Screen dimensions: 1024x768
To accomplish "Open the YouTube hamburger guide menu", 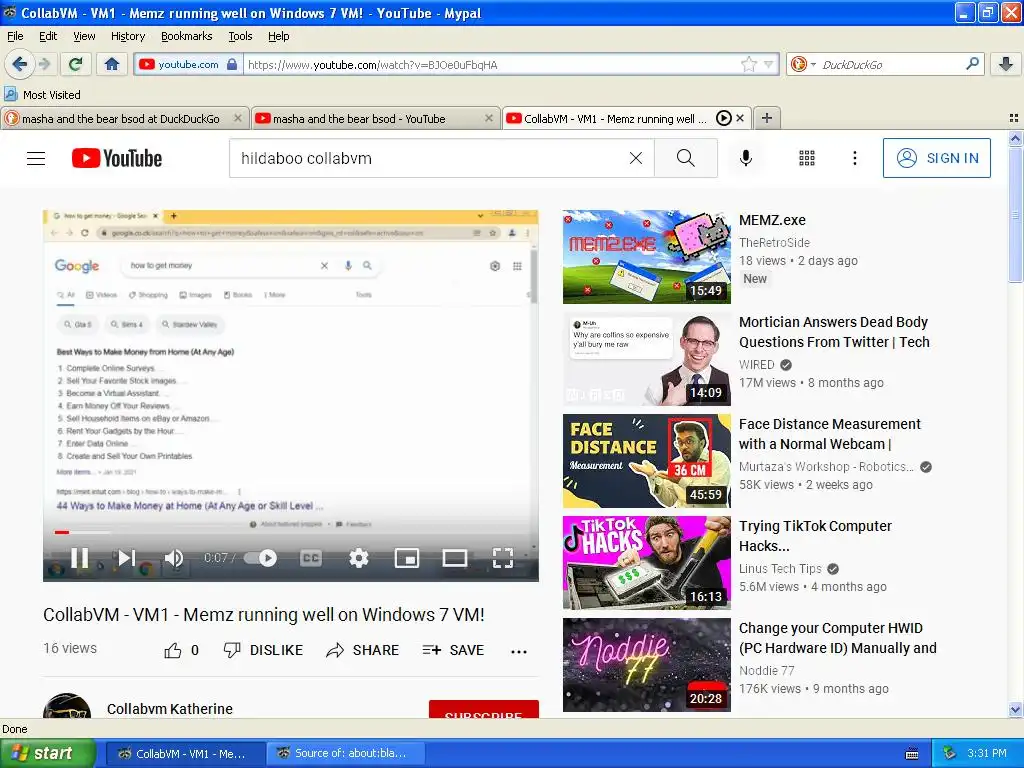I will pyautogui.click(x=36, y=158).
